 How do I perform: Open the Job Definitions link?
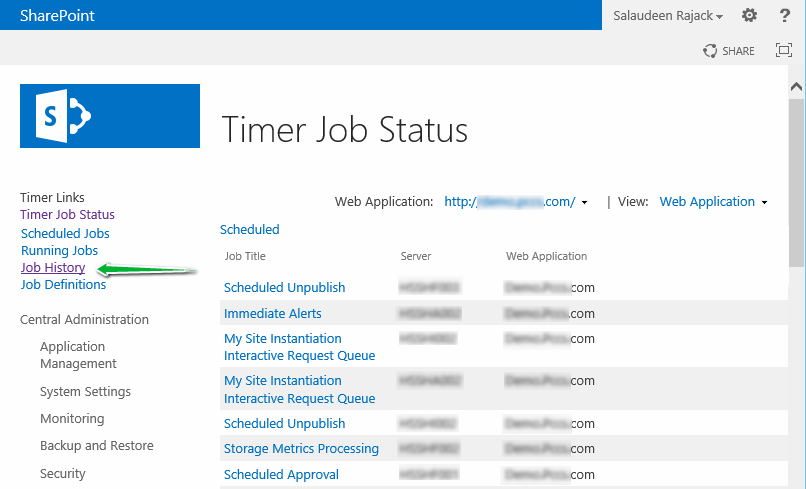tap(63, 284)
